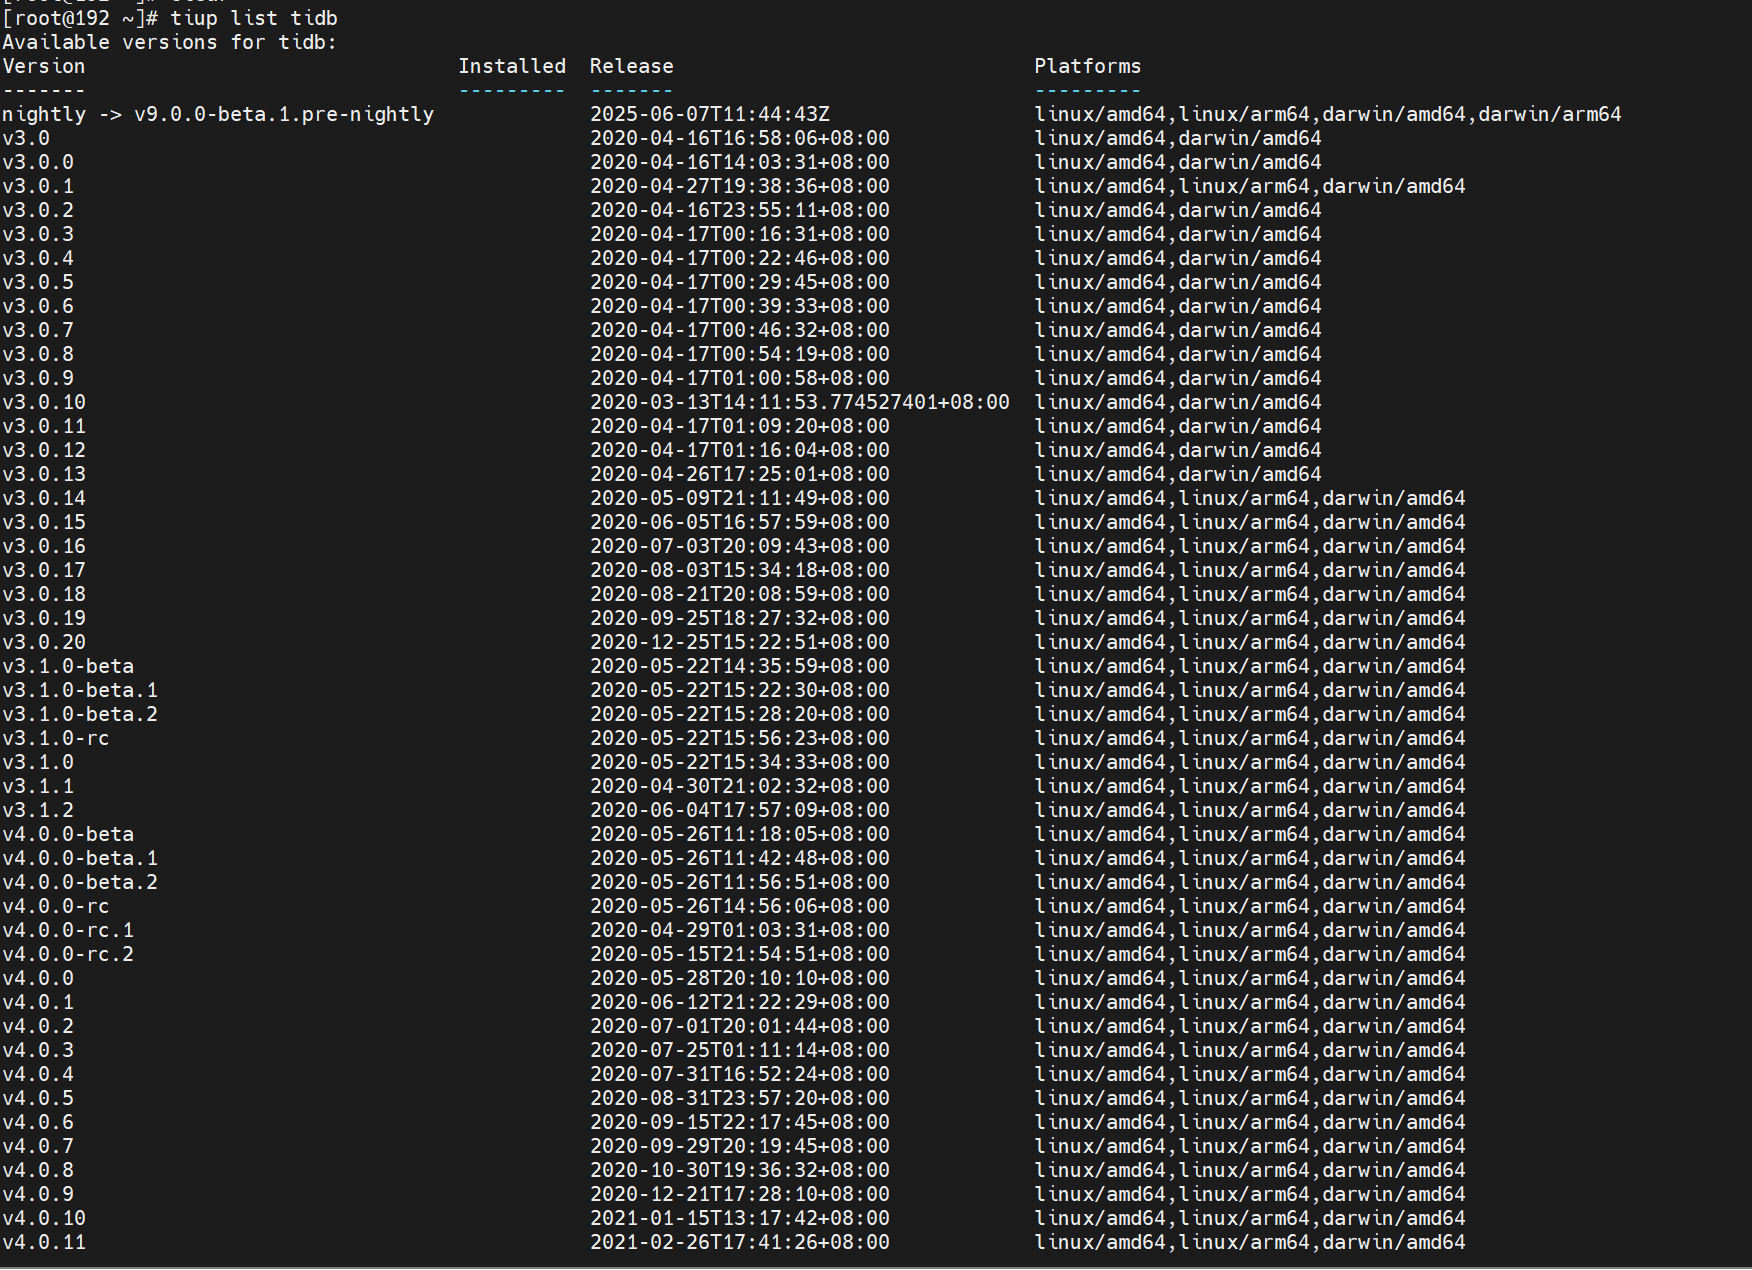Click the platforms text in the v3.0.1 row
Image resolution: width=1752 pixels, height=1270 pixels.
(x=1250, y=186)
